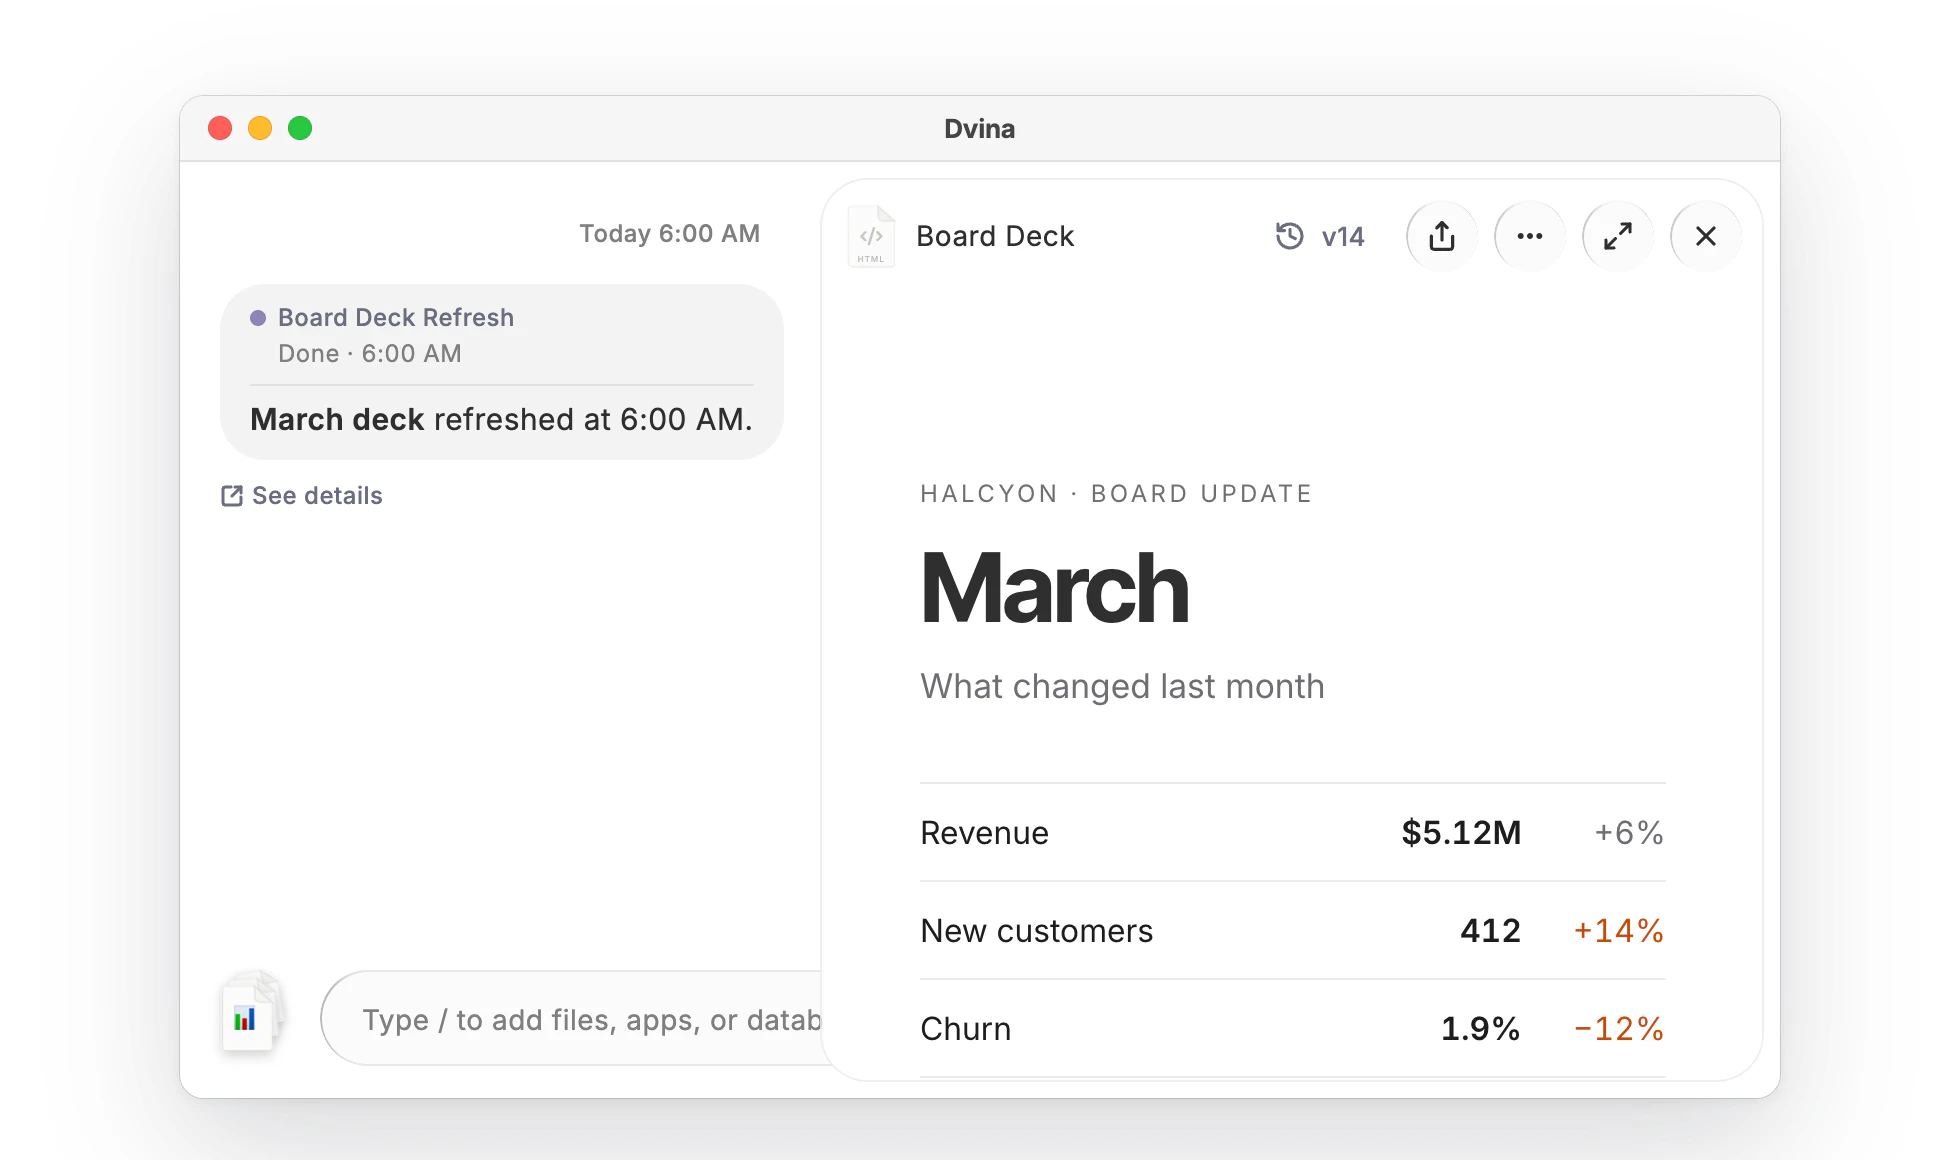The height and width of the screenshot is (1160, 1960).
Task: Click the −12% churn change
Action: (1618, 1029)
